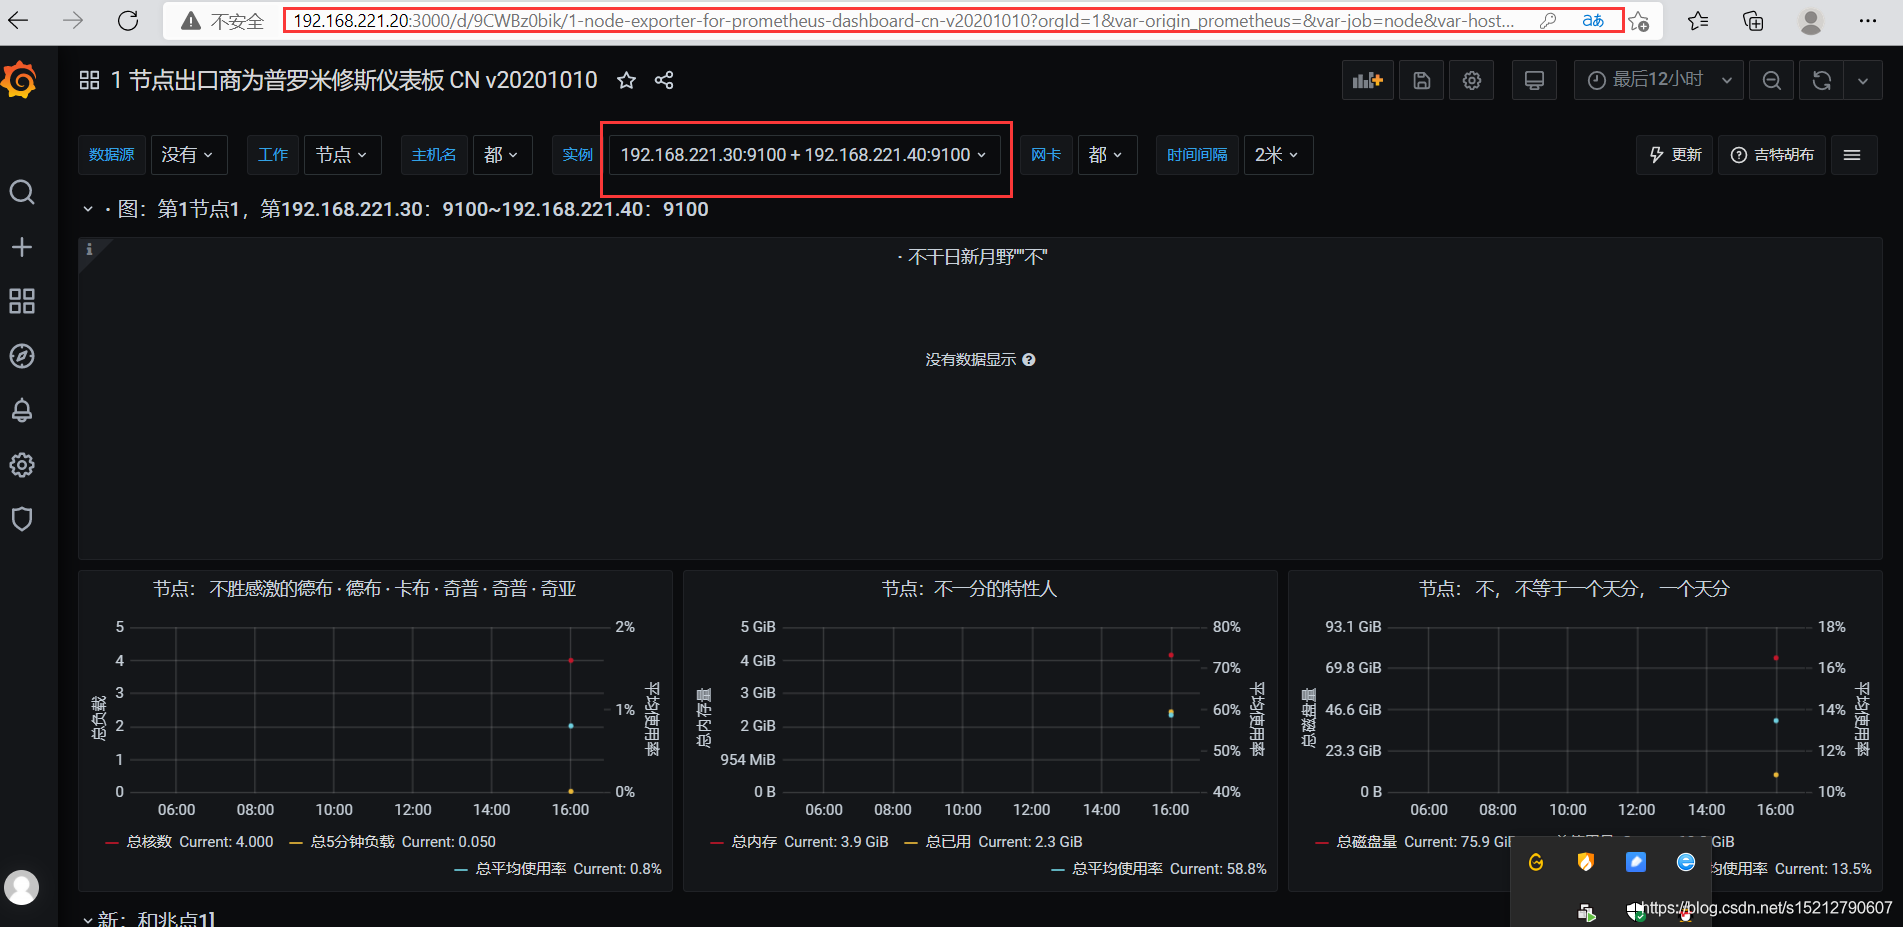1903x927 pixels.
Task: Star this dashboard as favorite
Action: coord(626,80)
